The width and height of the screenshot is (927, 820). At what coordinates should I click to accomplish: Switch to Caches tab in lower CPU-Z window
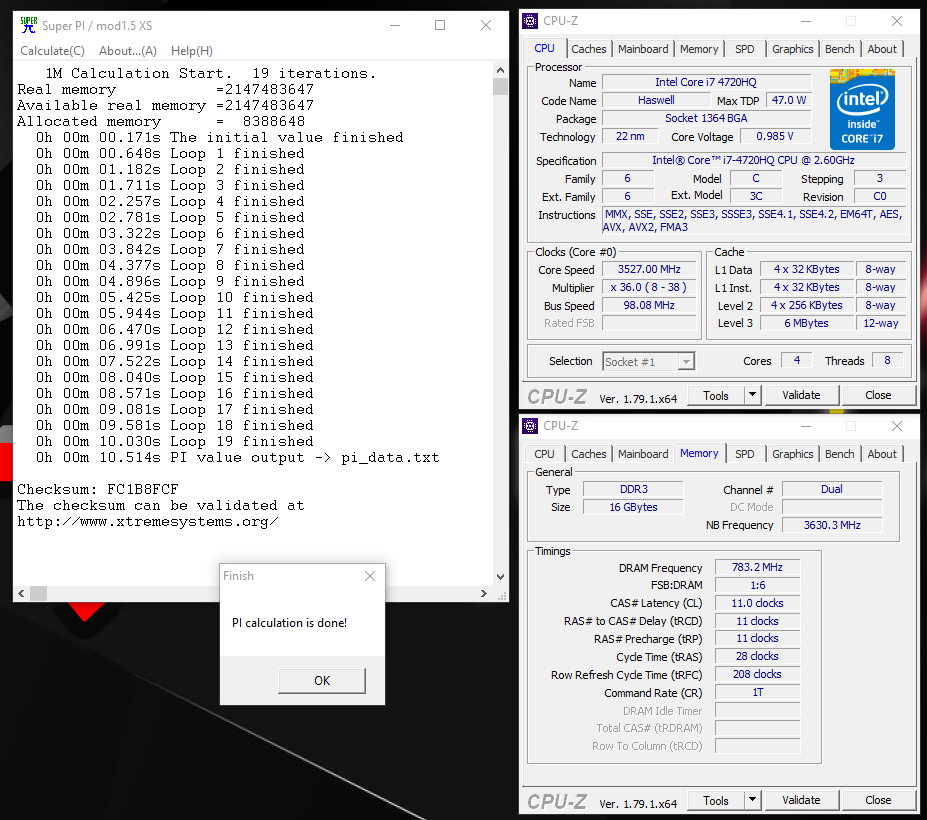click(x=589, y=454)
